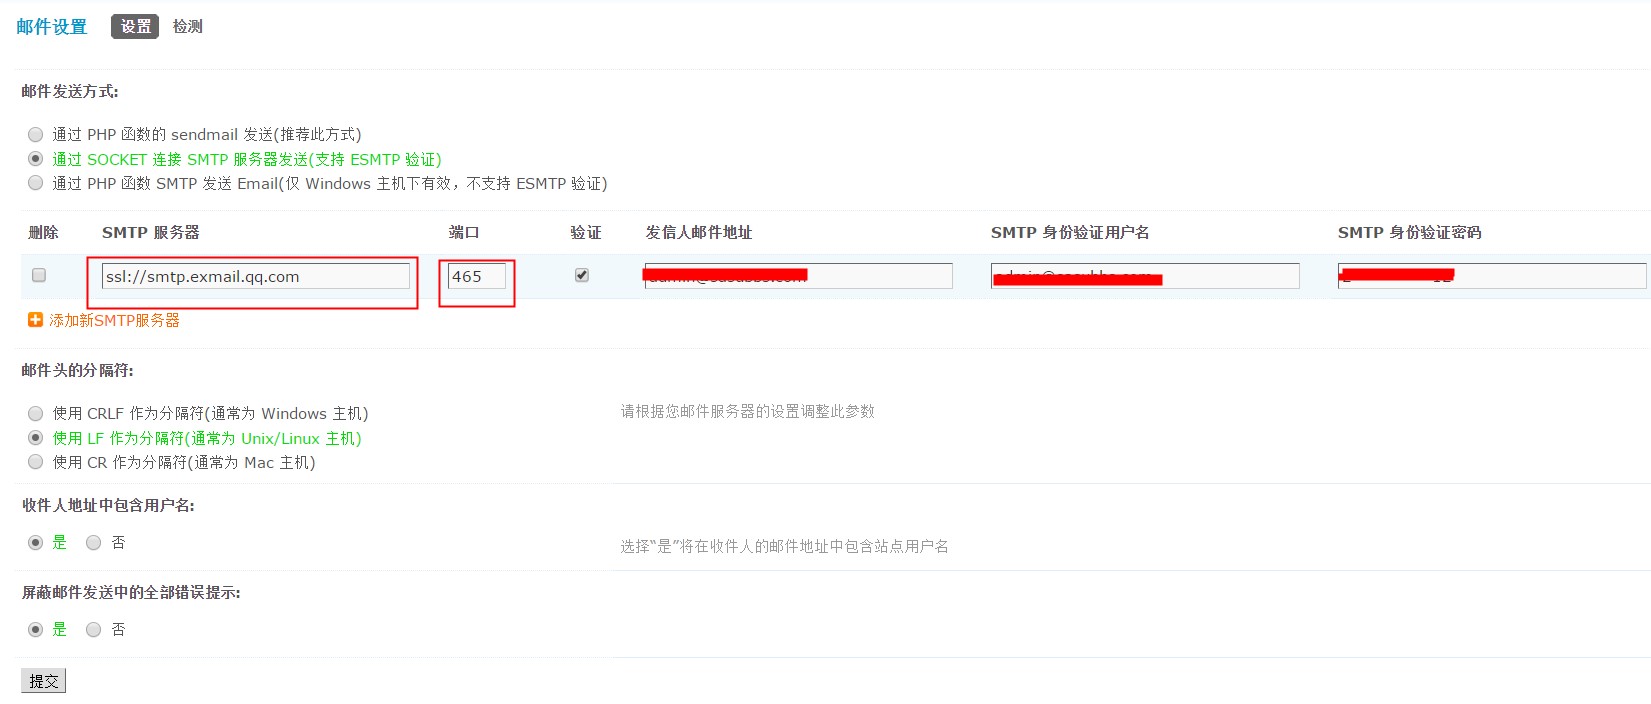Click the SMTP authentication username field
Viewport: 1651px width, 704px height.
1145,277
